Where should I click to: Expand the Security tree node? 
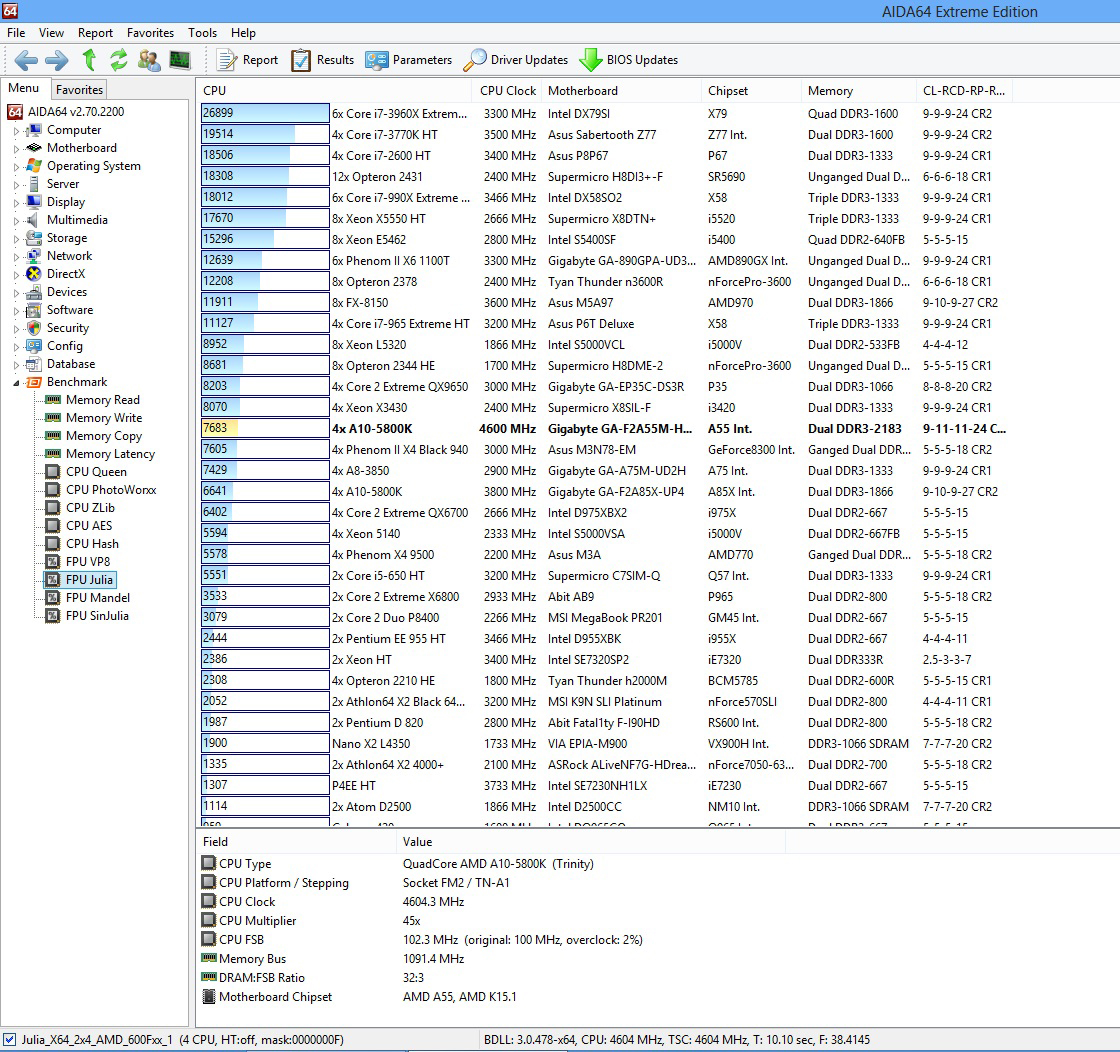coord(16,329)
